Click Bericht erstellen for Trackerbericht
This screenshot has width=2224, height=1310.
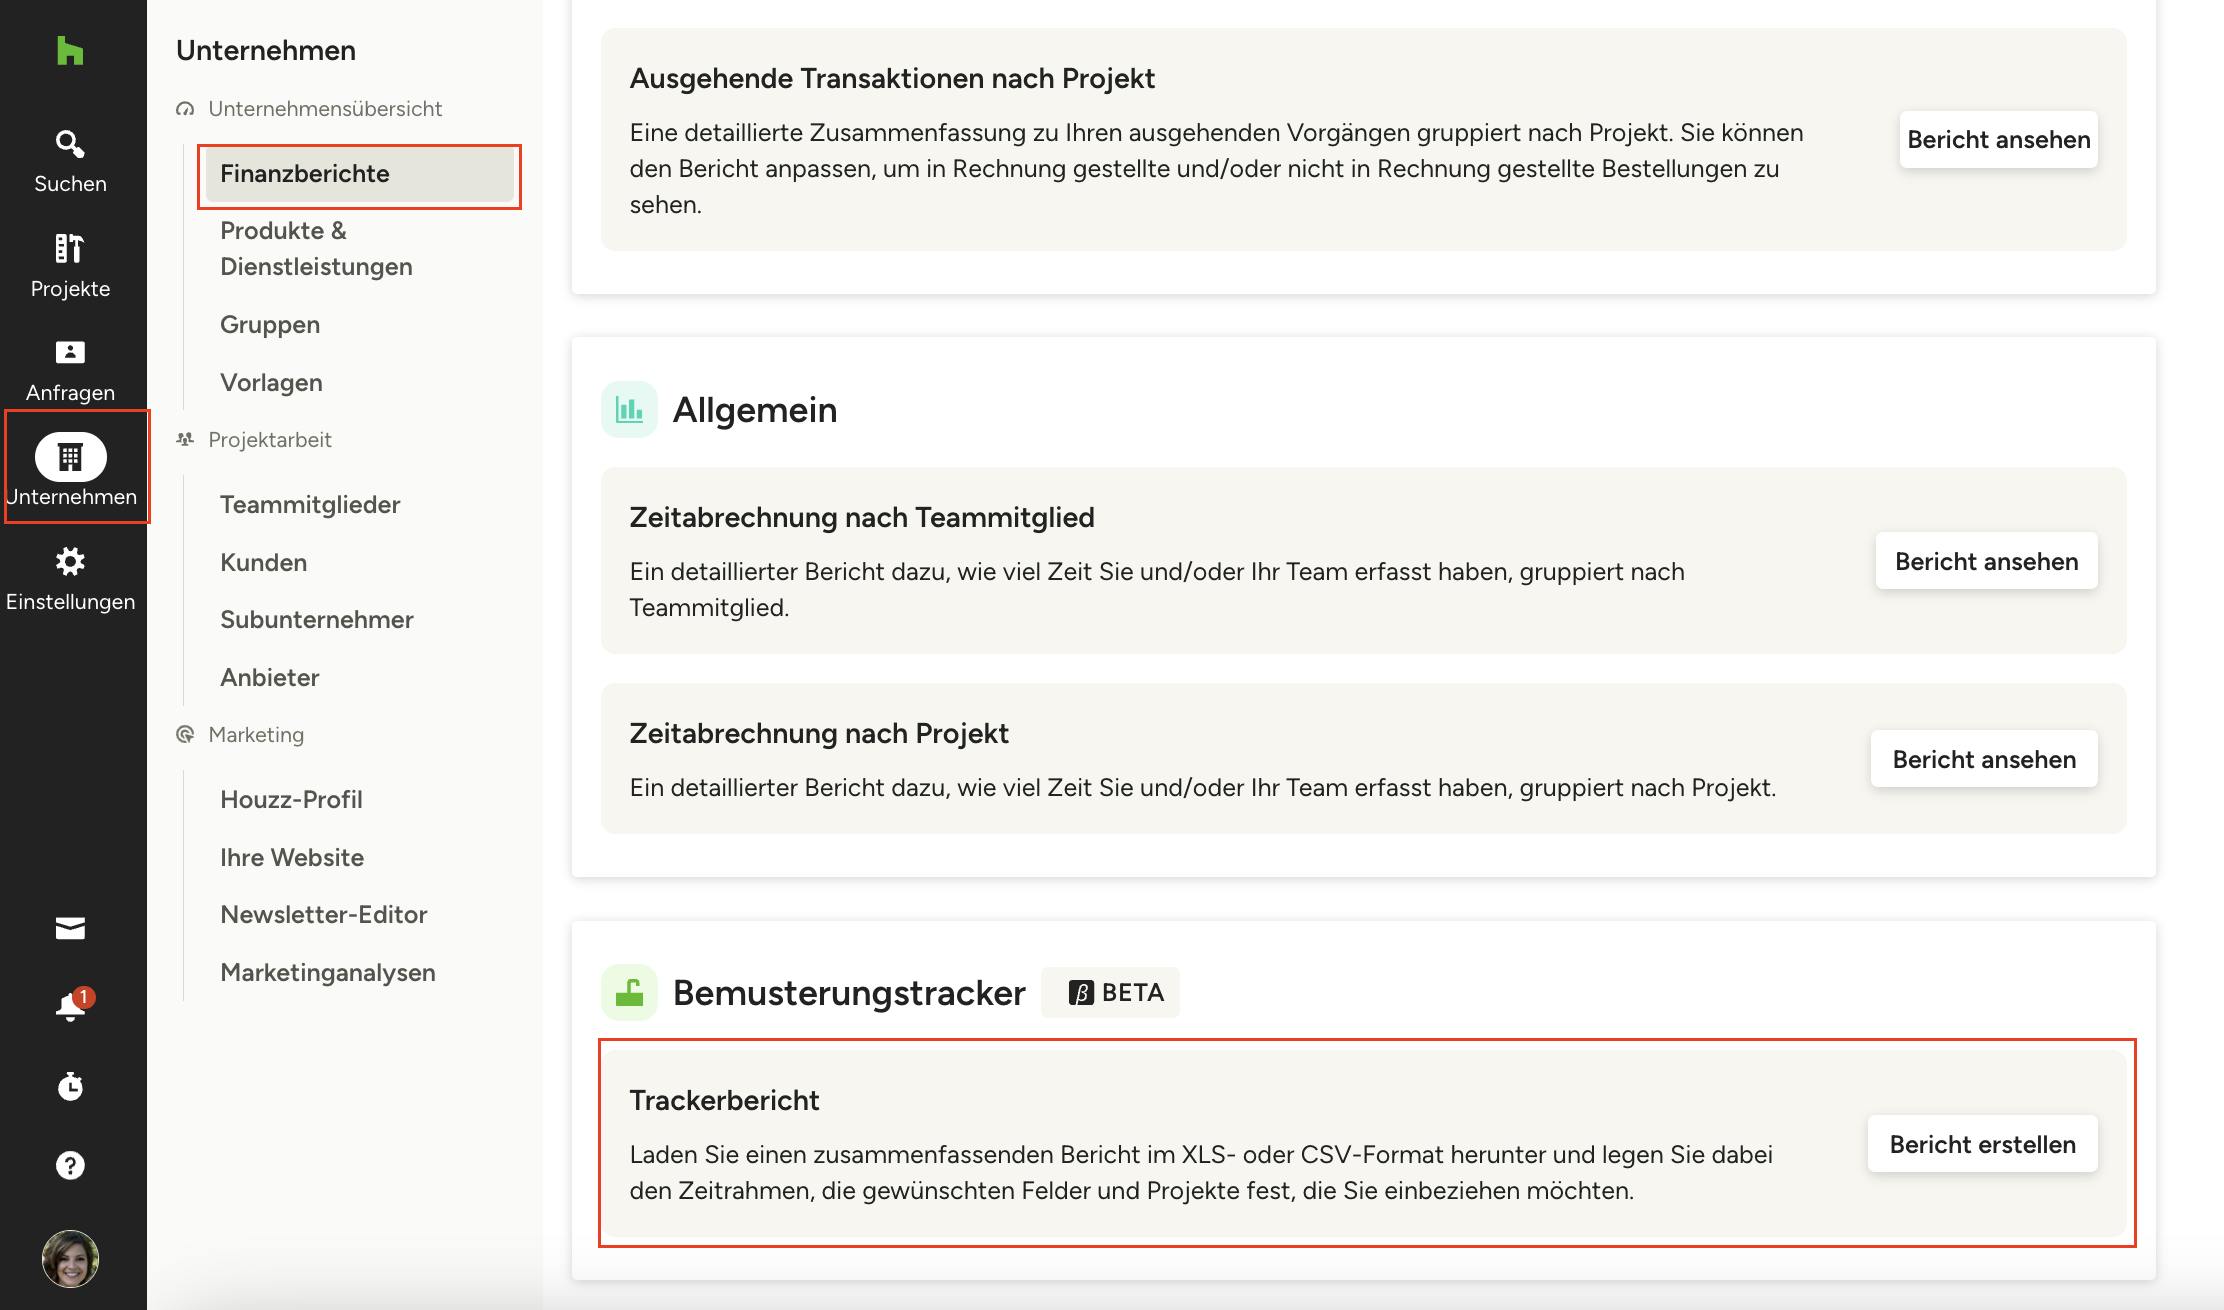click(1982, 1144)
